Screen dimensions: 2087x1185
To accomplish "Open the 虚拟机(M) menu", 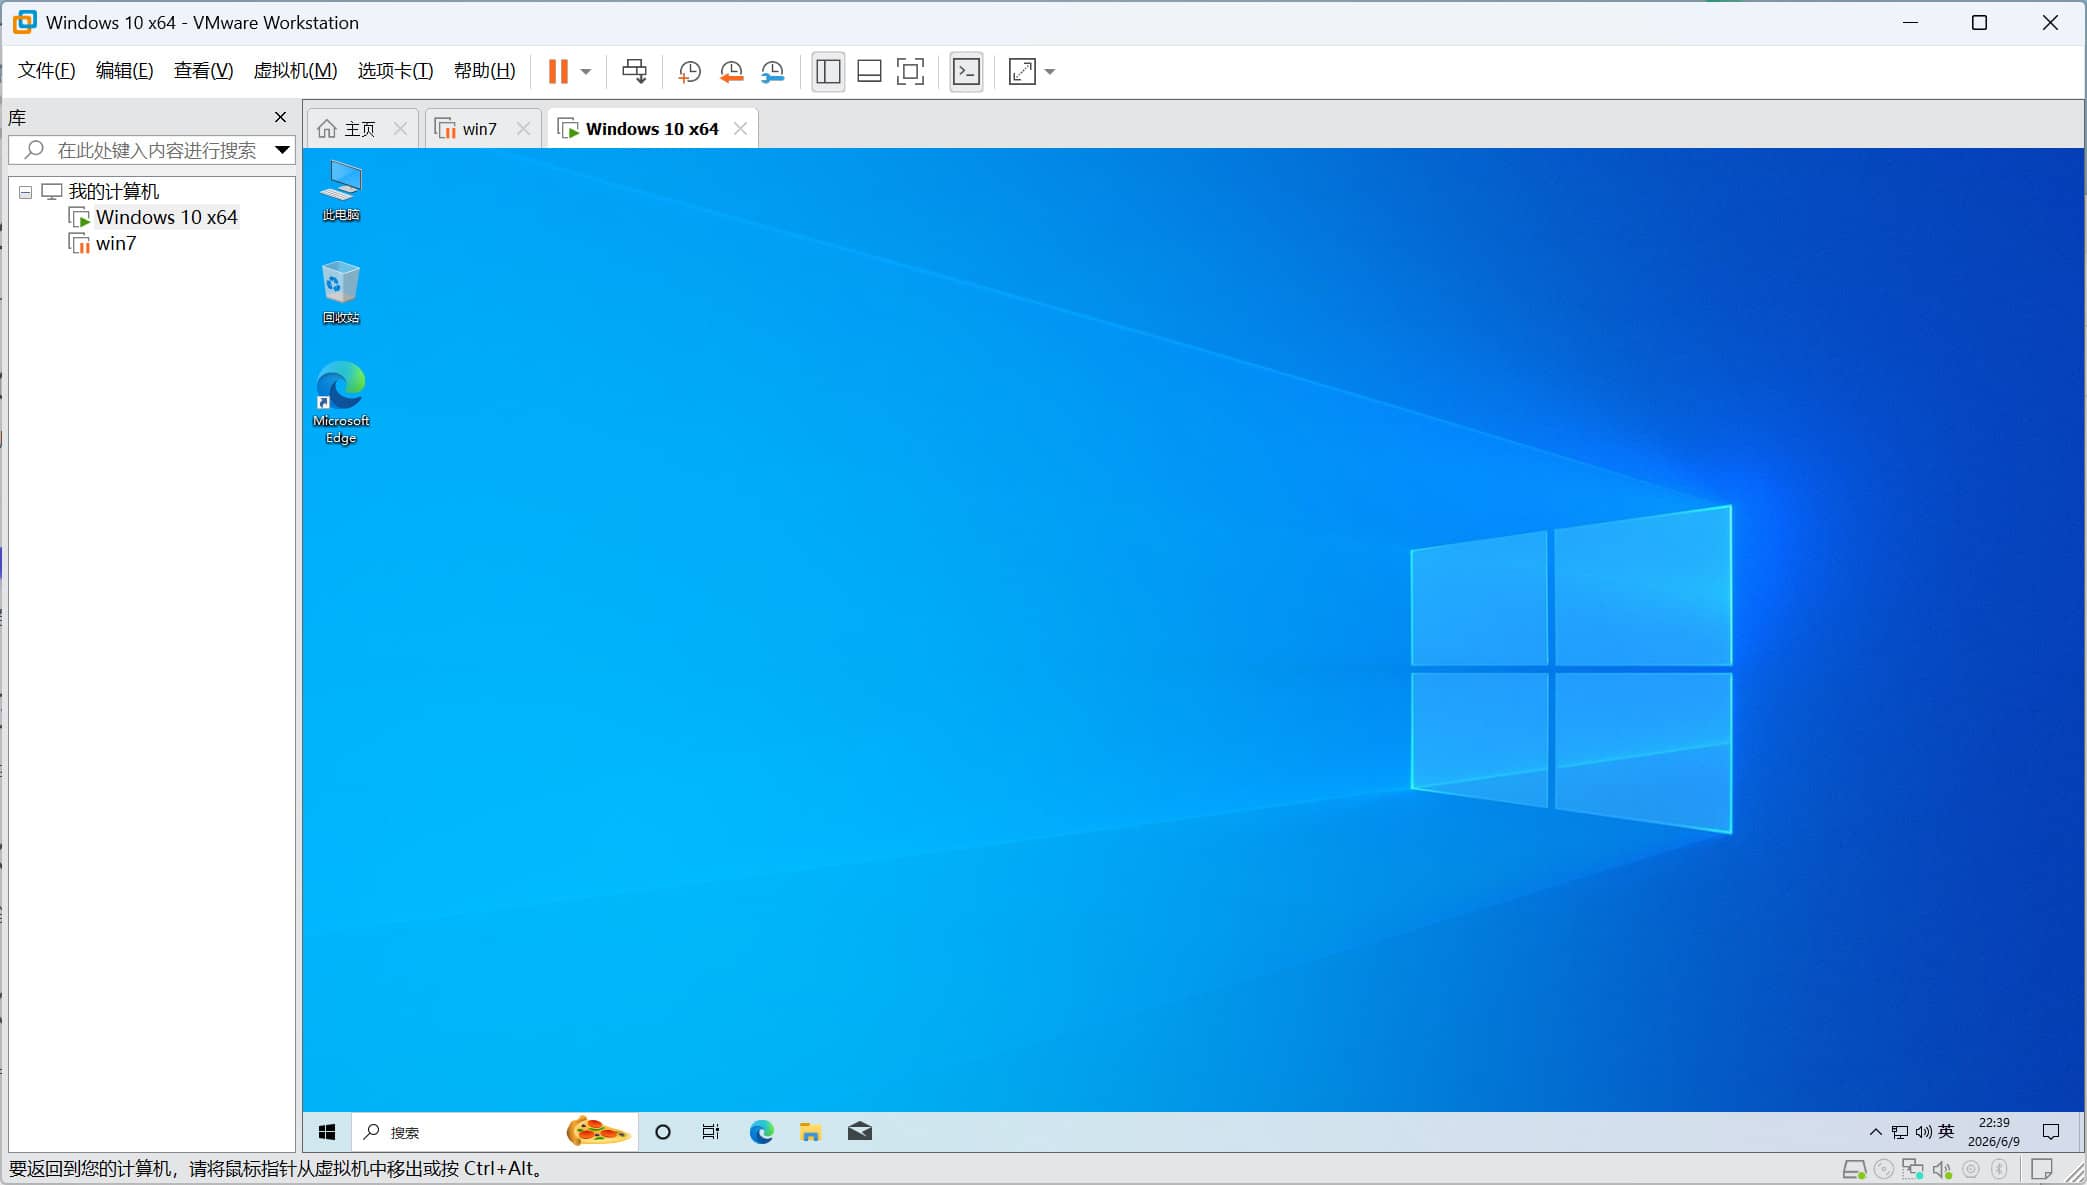I will pyautogui.click(x=295, y=70).
